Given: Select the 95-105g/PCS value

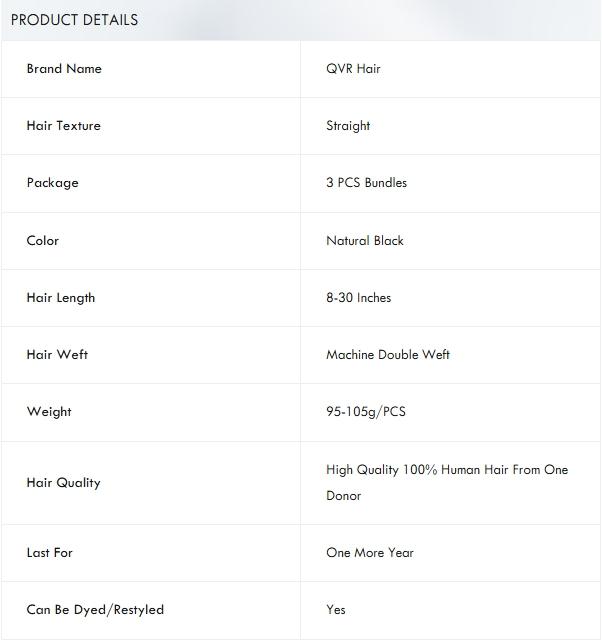Looking at the screenshot, I should click(365, 412).
